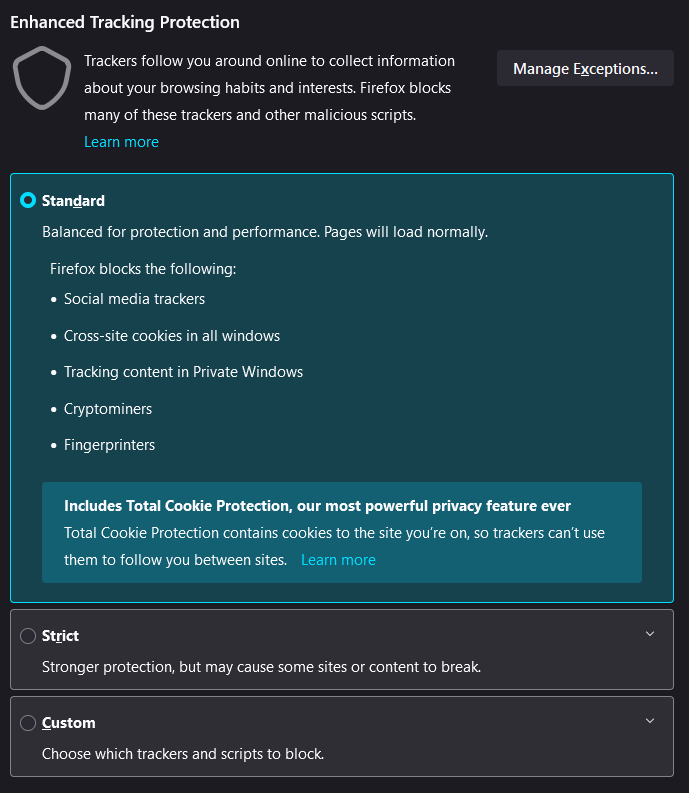Open Learn more about Total Cookie Protection

point(338,560)
